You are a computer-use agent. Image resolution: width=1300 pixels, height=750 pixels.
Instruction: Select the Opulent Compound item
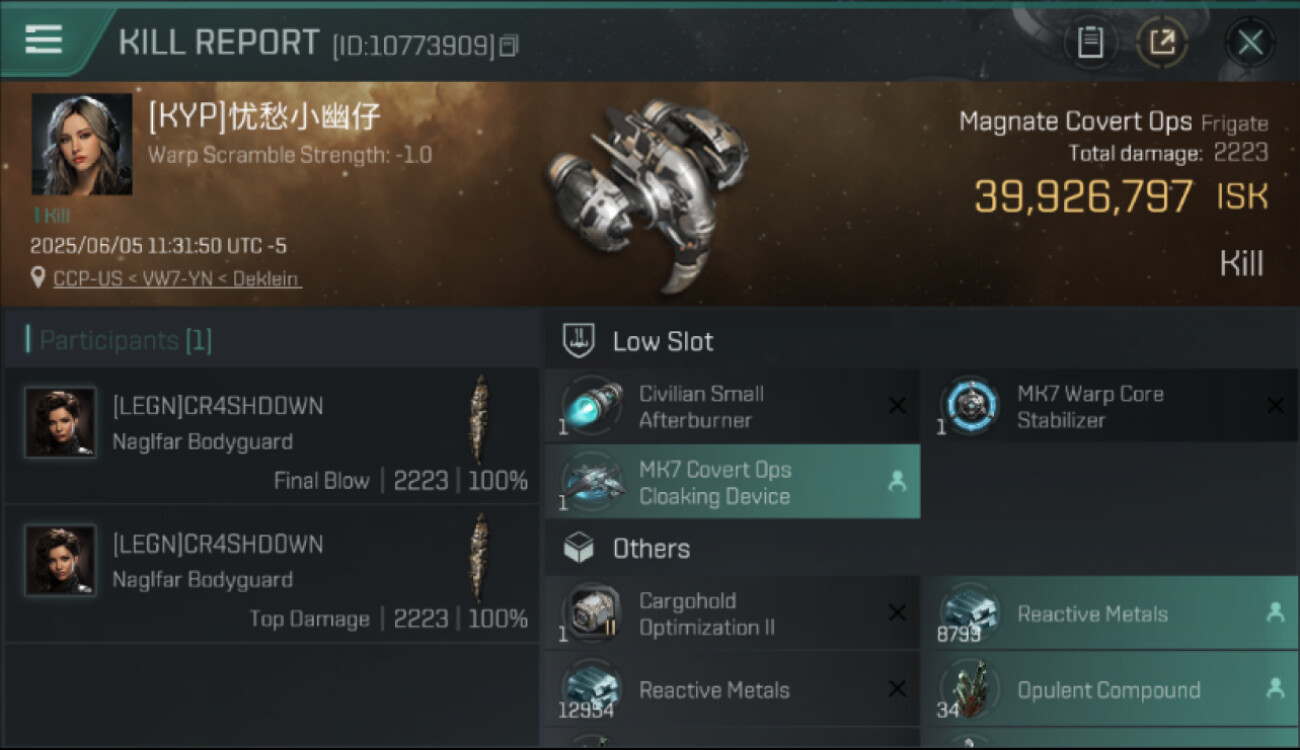click(1108, 690)
